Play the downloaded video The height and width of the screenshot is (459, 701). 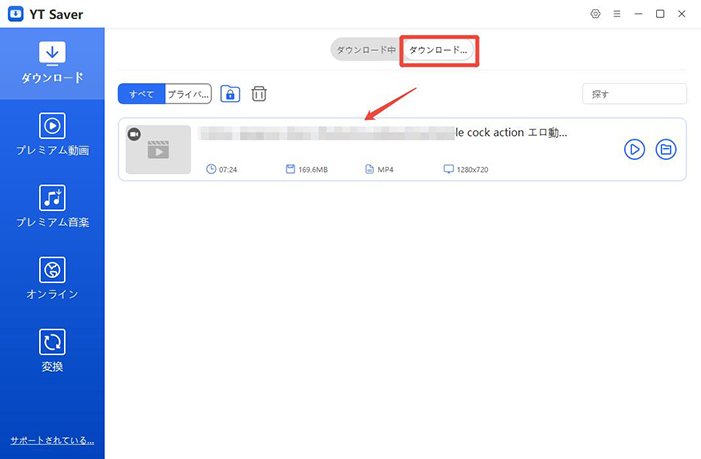(x=634, y=149)
